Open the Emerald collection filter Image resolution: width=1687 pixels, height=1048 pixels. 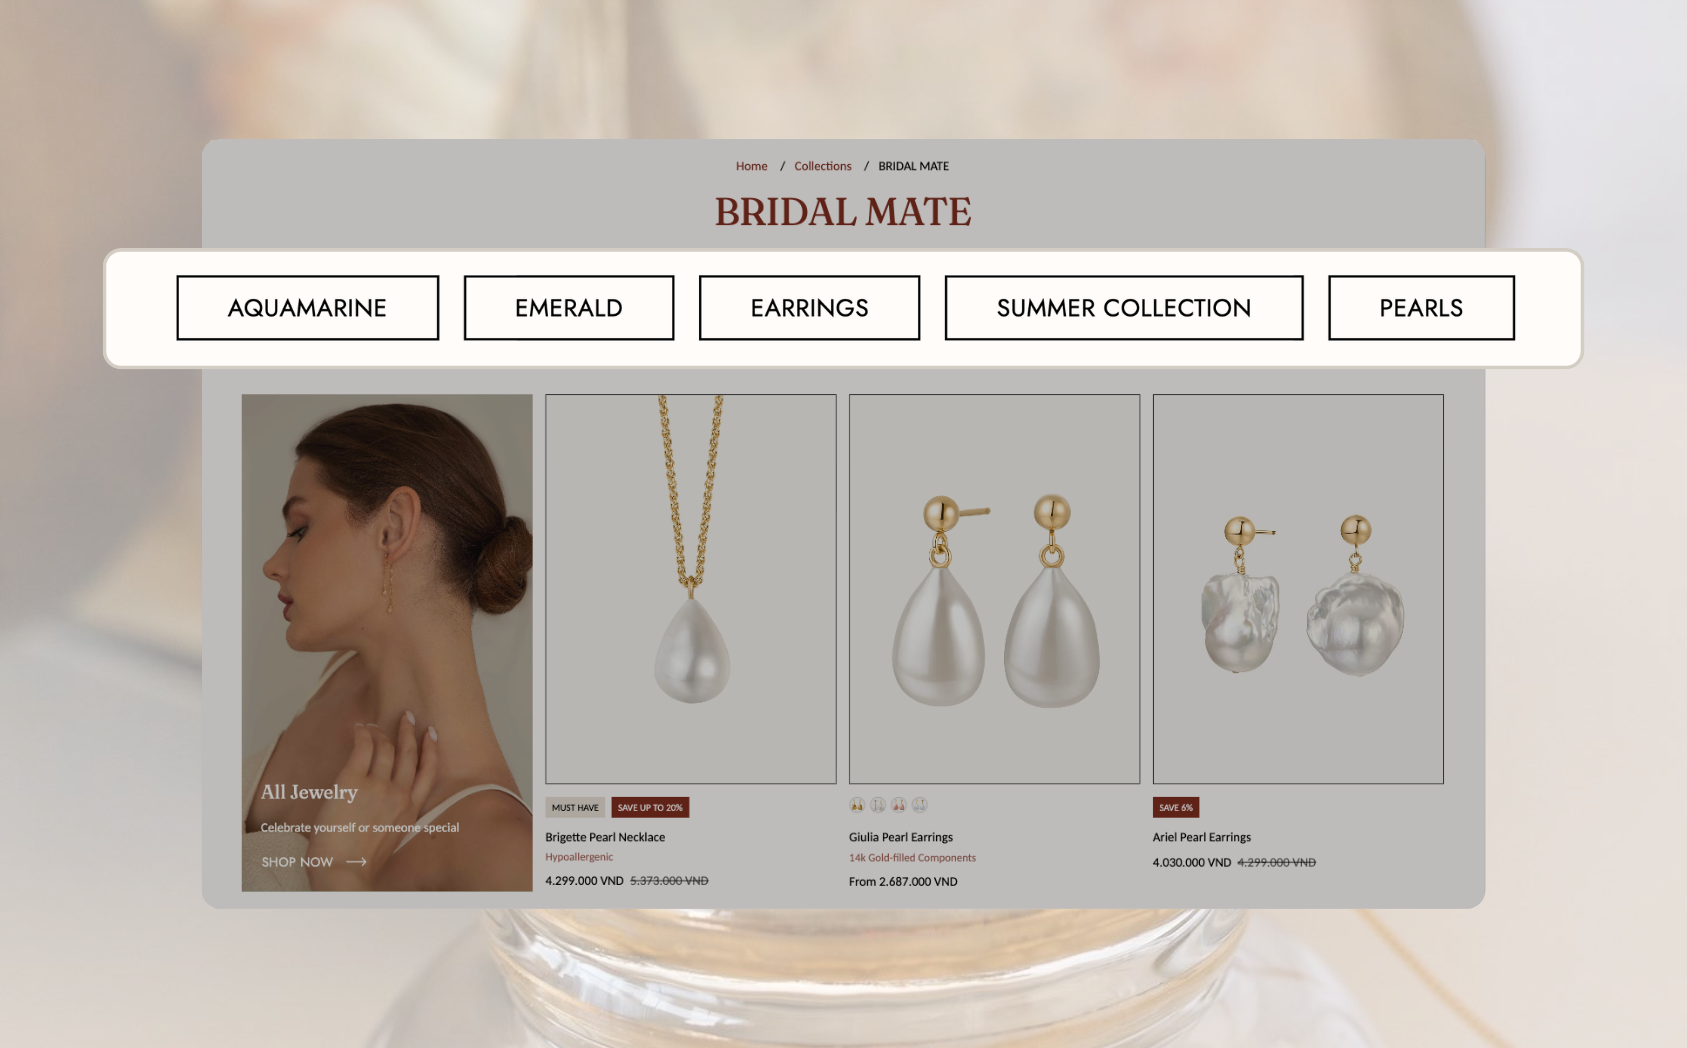(x=569, y=308)
